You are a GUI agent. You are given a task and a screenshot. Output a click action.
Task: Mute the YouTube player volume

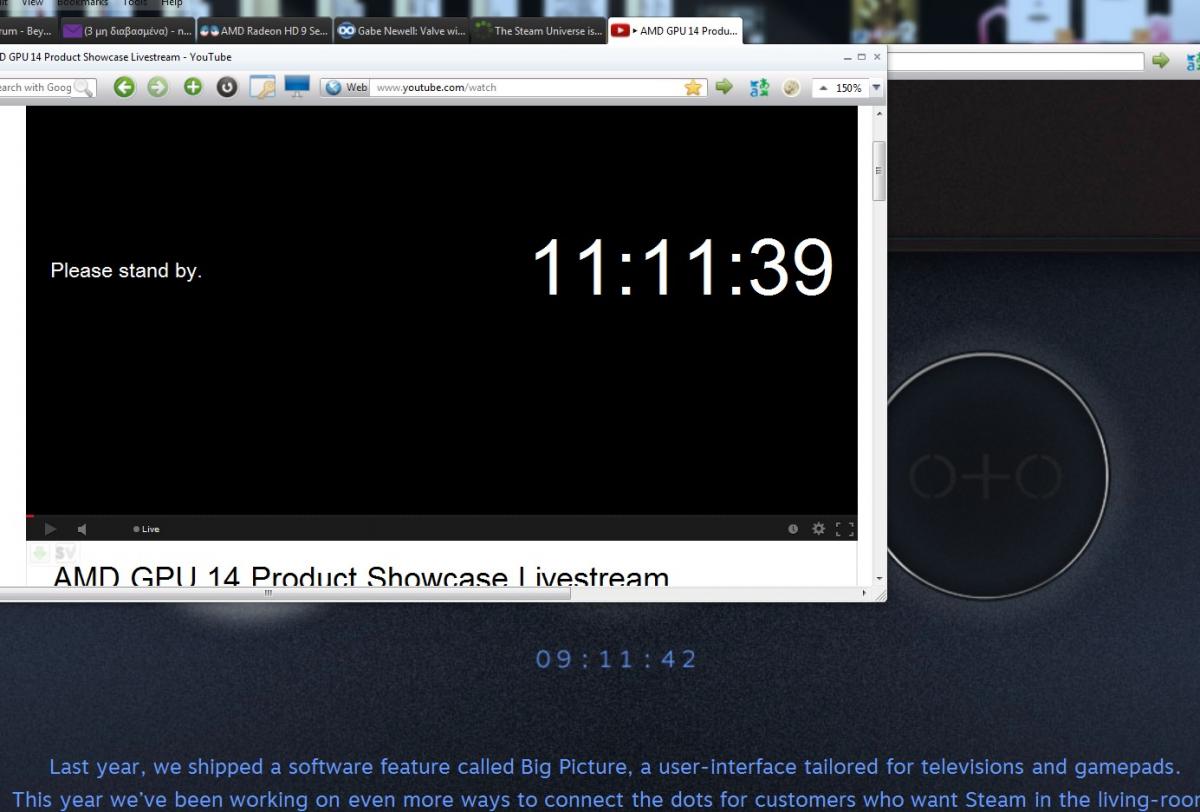point(82,529)
